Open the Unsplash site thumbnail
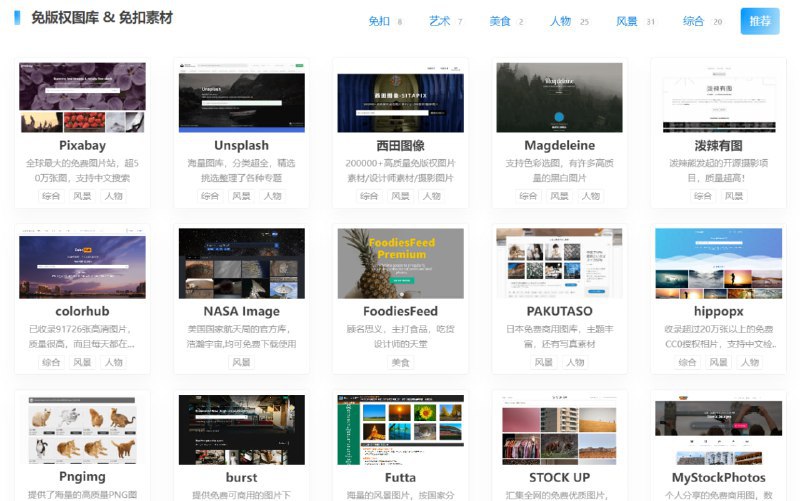 click(241, 97)
